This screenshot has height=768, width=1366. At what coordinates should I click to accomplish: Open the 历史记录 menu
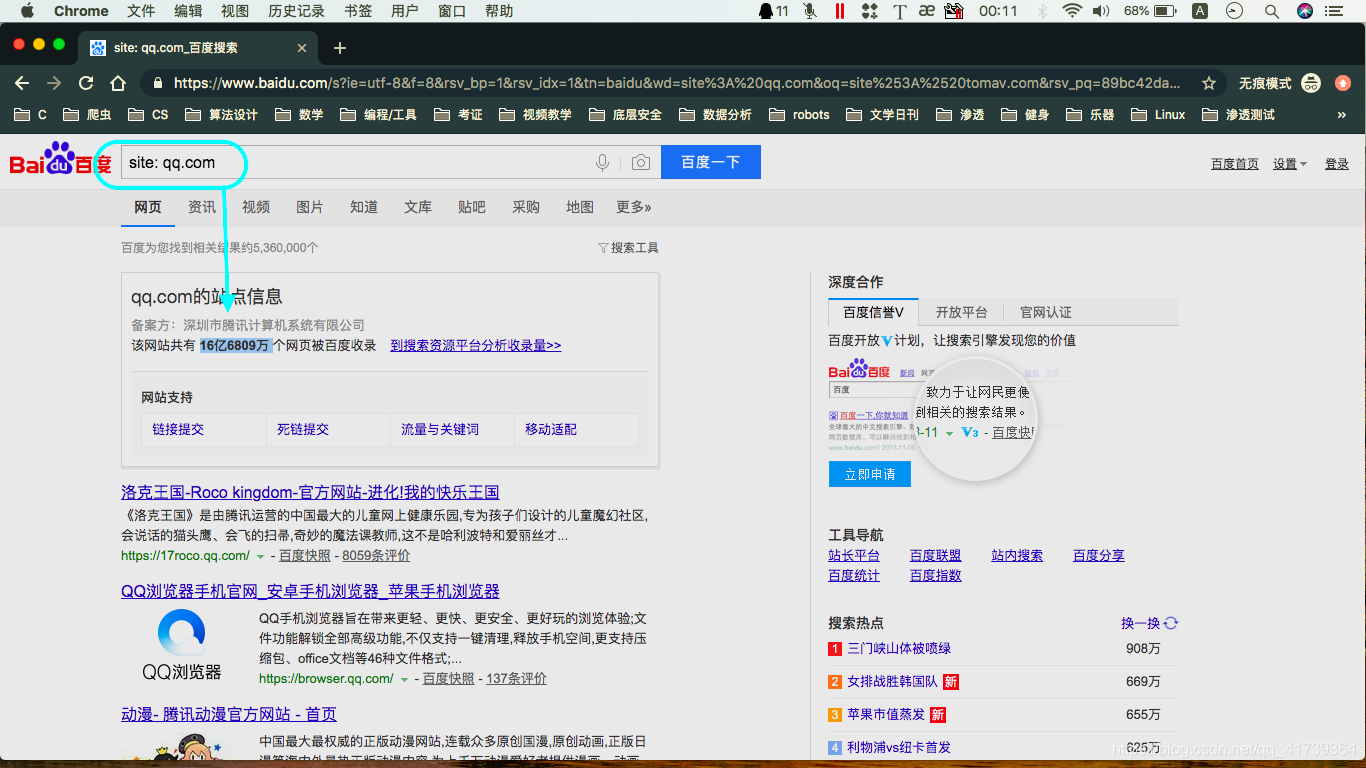click(x=297, y=11)
